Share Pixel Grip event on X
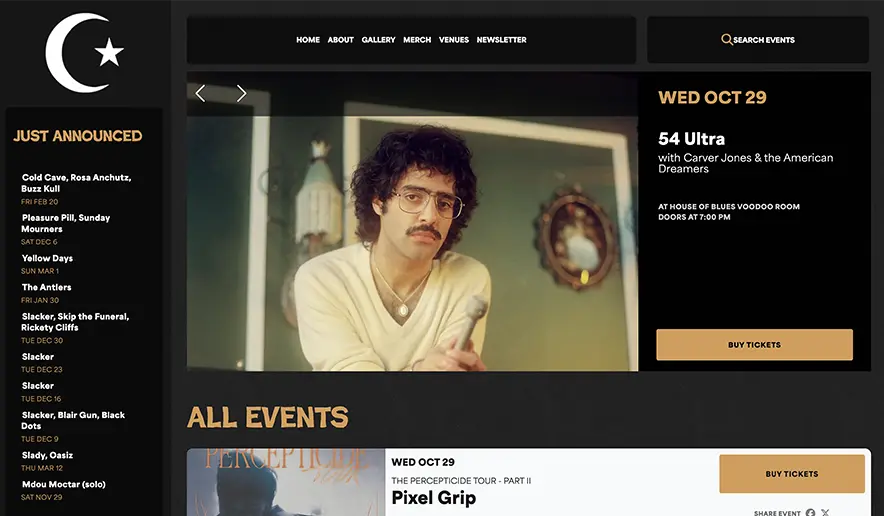 pyautogui.click(x=825, y=513)
